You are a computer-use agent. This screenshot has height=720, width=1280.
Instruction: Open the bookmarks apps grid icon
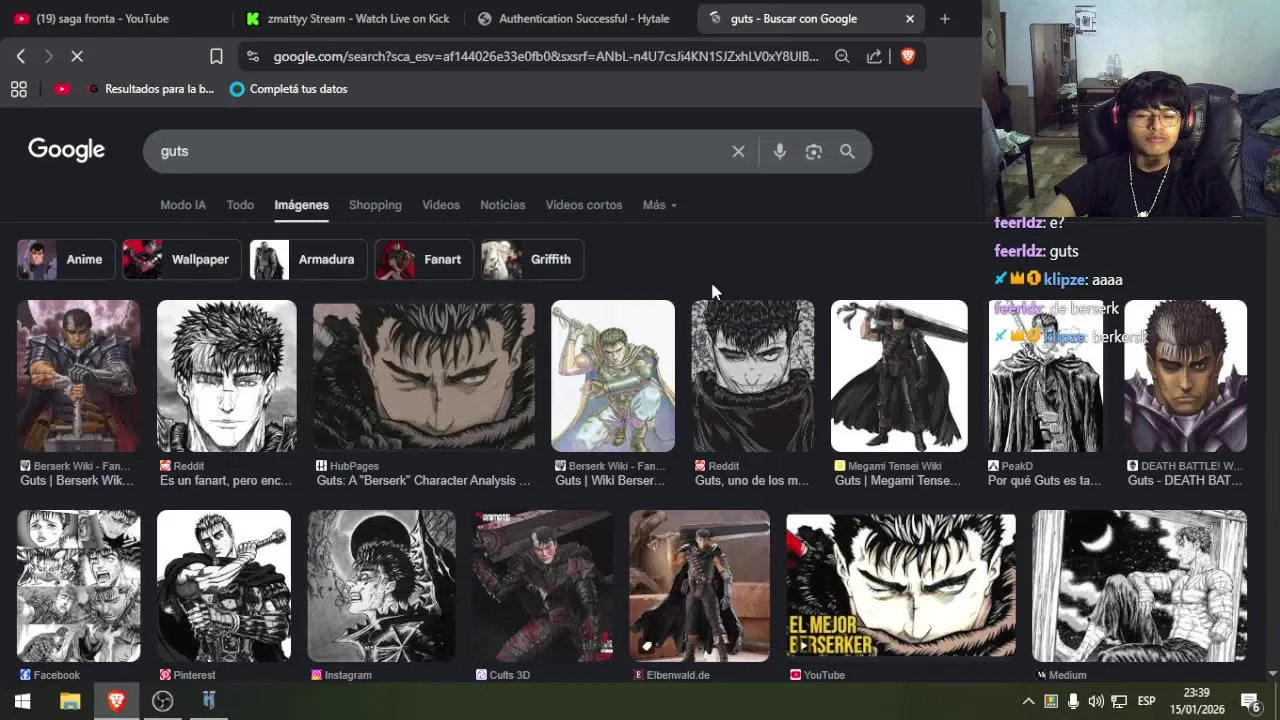tap(18, 89)
